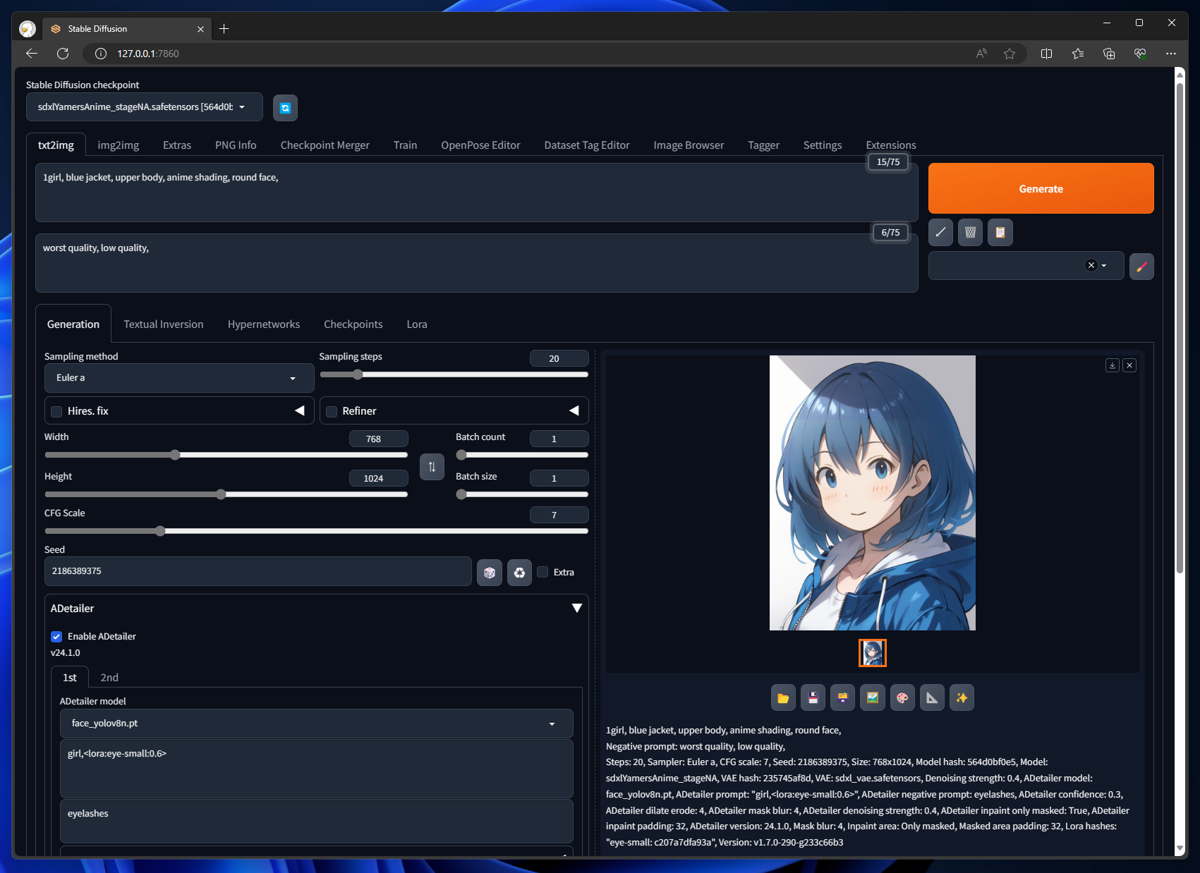The height and width of the screenshot is (873, 1200).
Task: Enable the Hires. fix checkbox
Action: [57, 411]
